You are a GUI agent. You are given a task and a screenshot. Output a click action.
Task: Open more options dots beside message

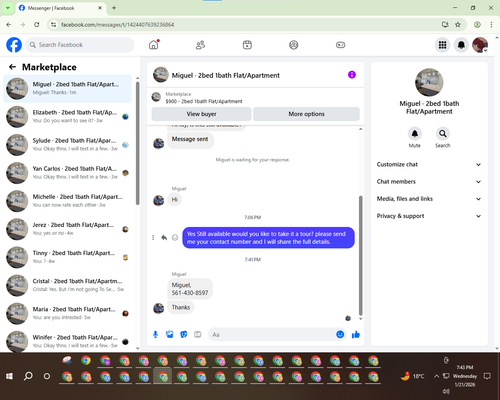(153, 238)
